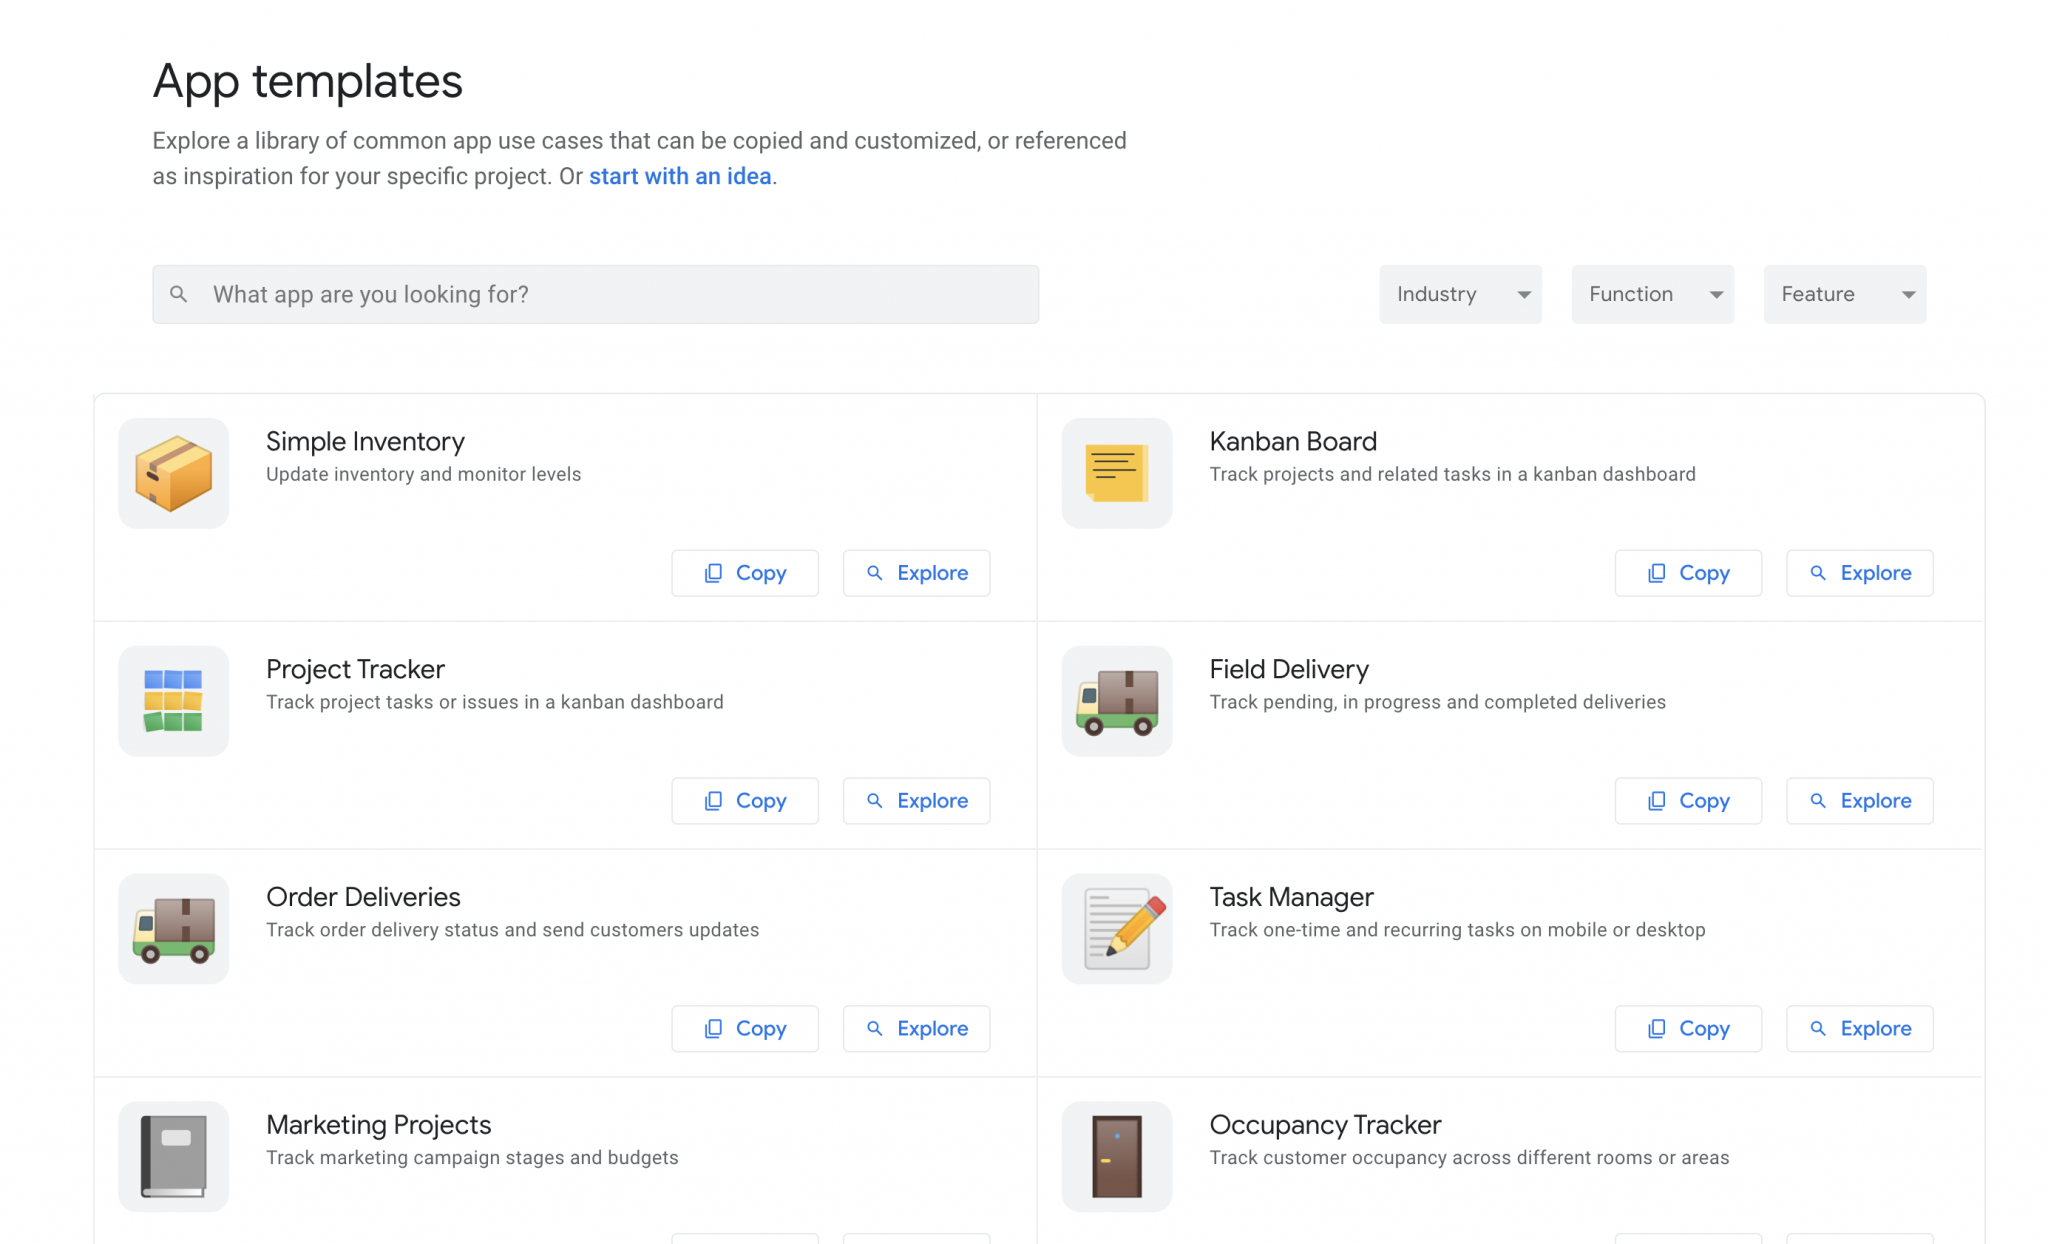Copy the Project Tracker template
The width and height of the screenshot is (2048, 1244).
745,801
